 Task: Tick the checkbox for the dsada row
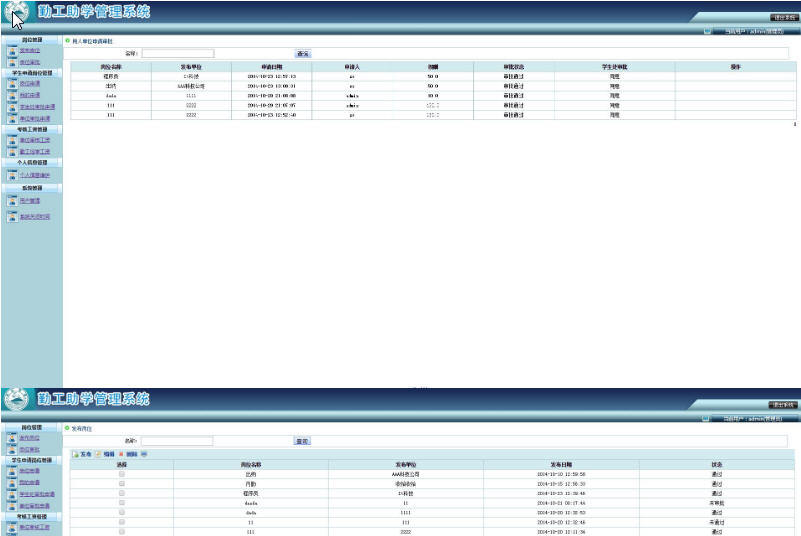point(122,502)
